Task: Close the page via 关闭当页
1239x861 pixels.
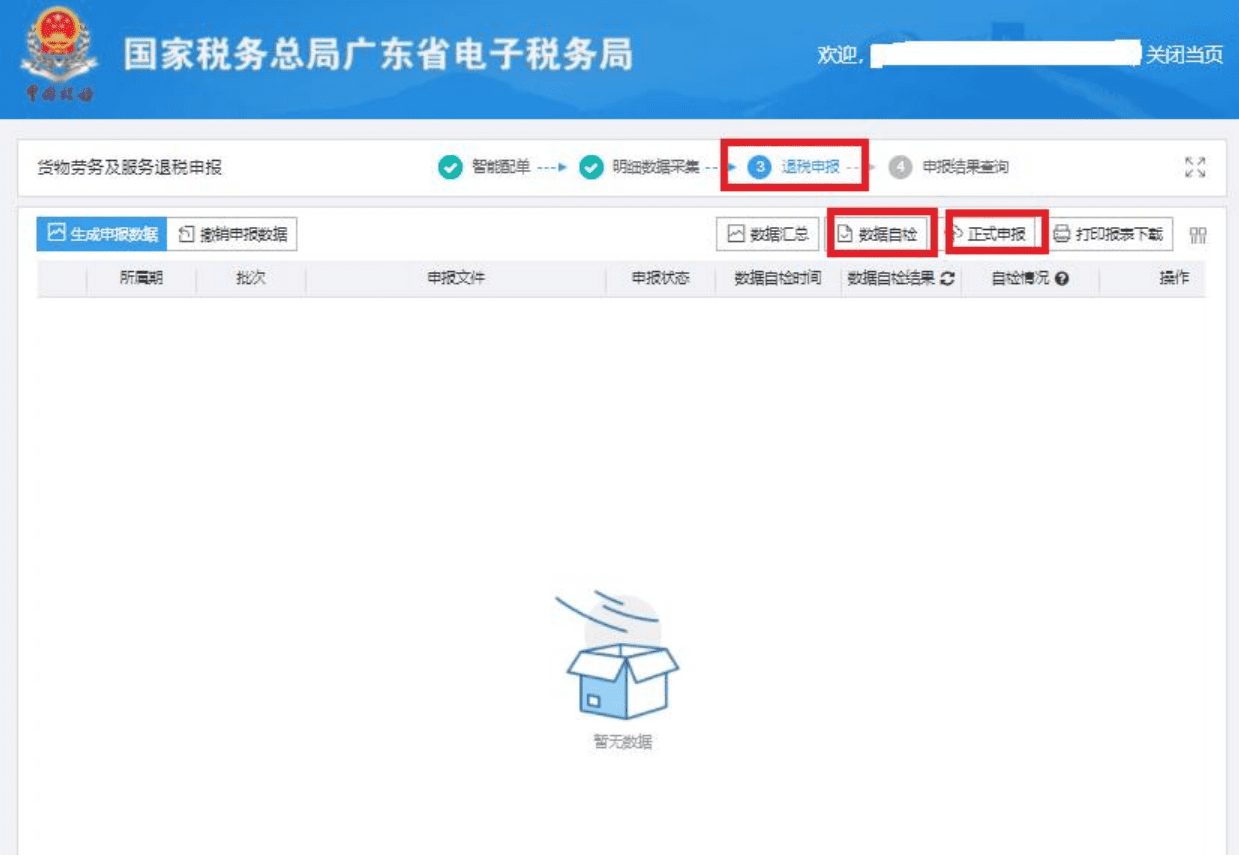Action: click(x=1184, y=55)
